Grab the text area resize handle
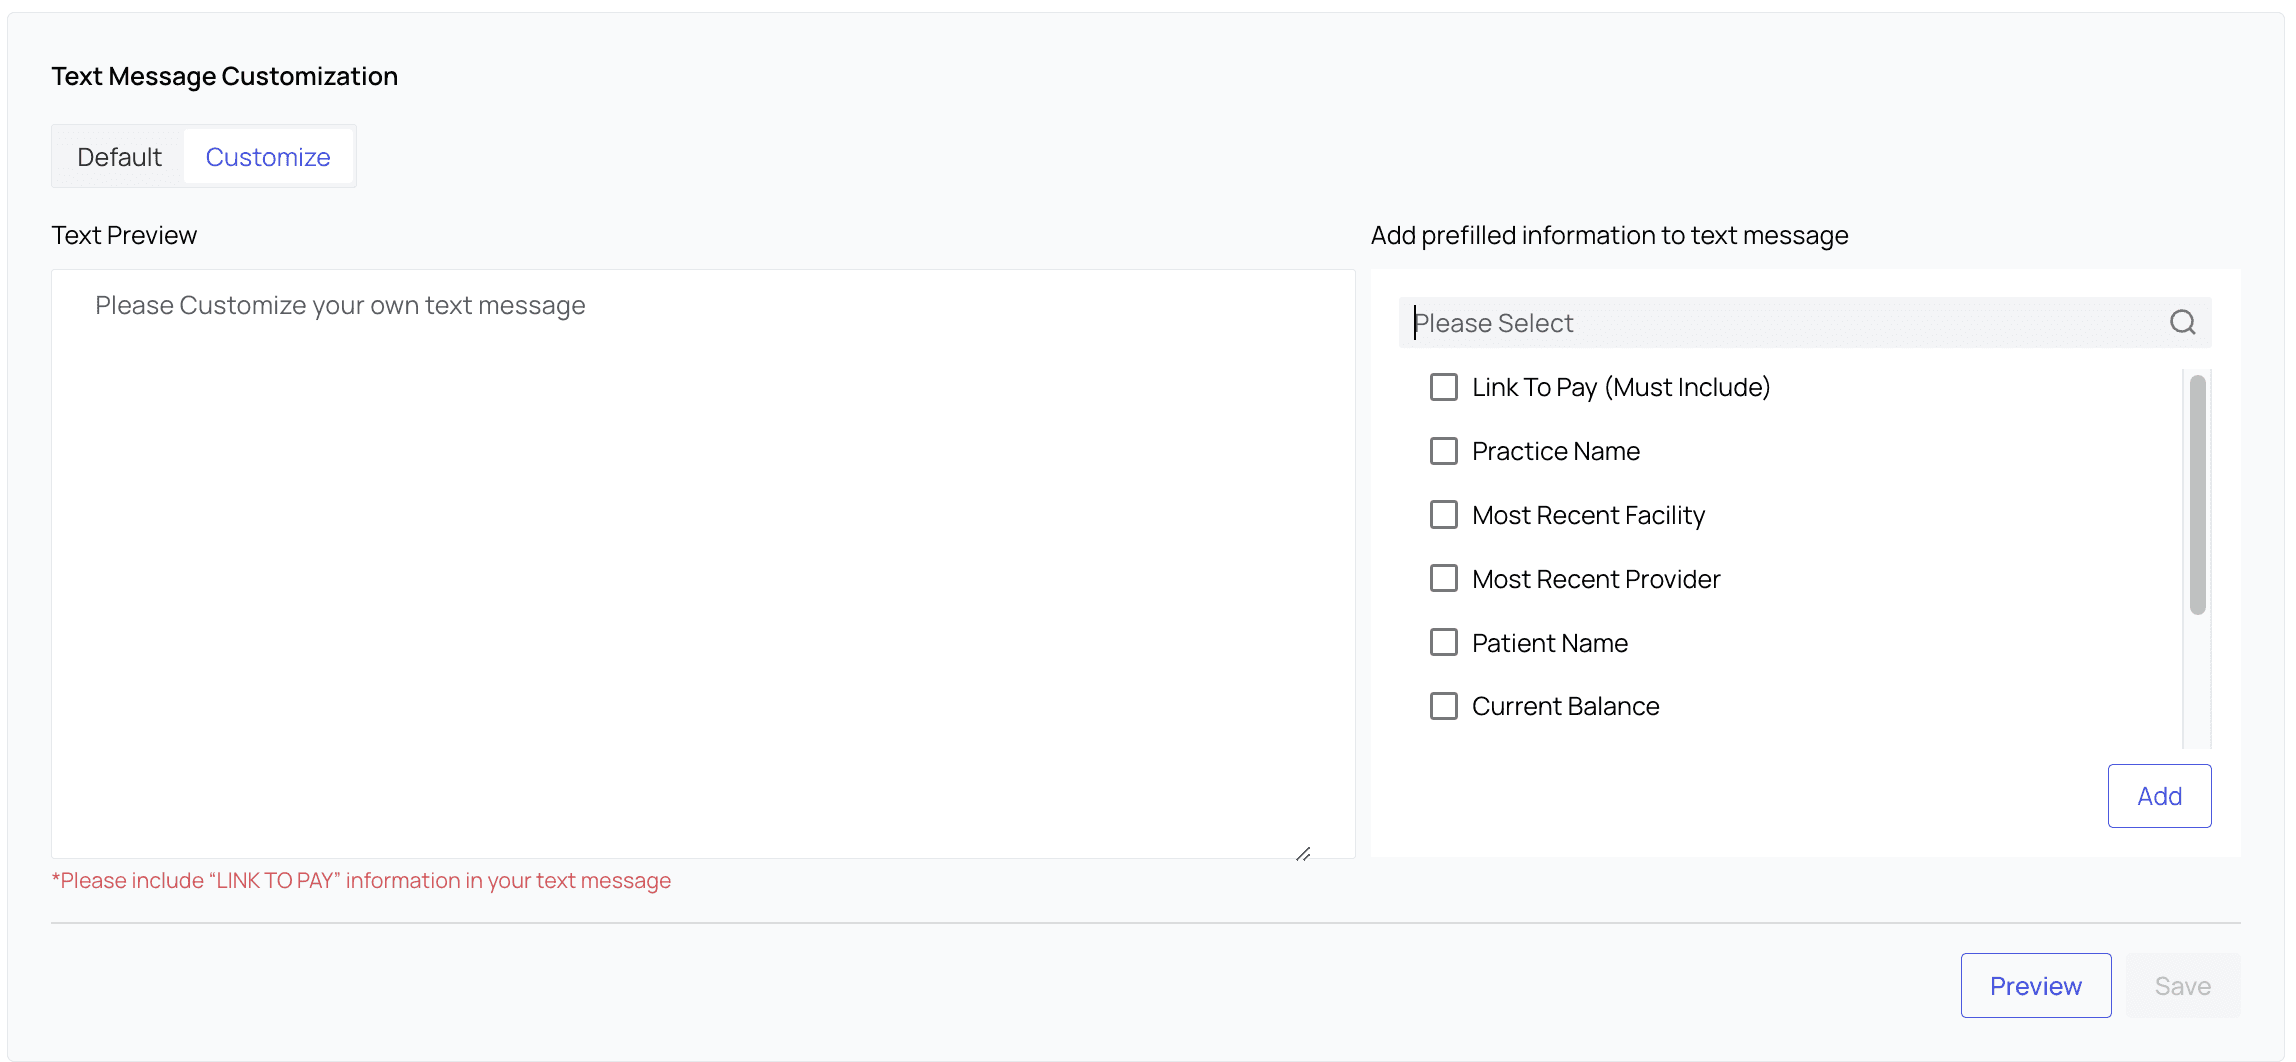The width and height of the screenshot is (2296, 1062). pos(1303,854)
